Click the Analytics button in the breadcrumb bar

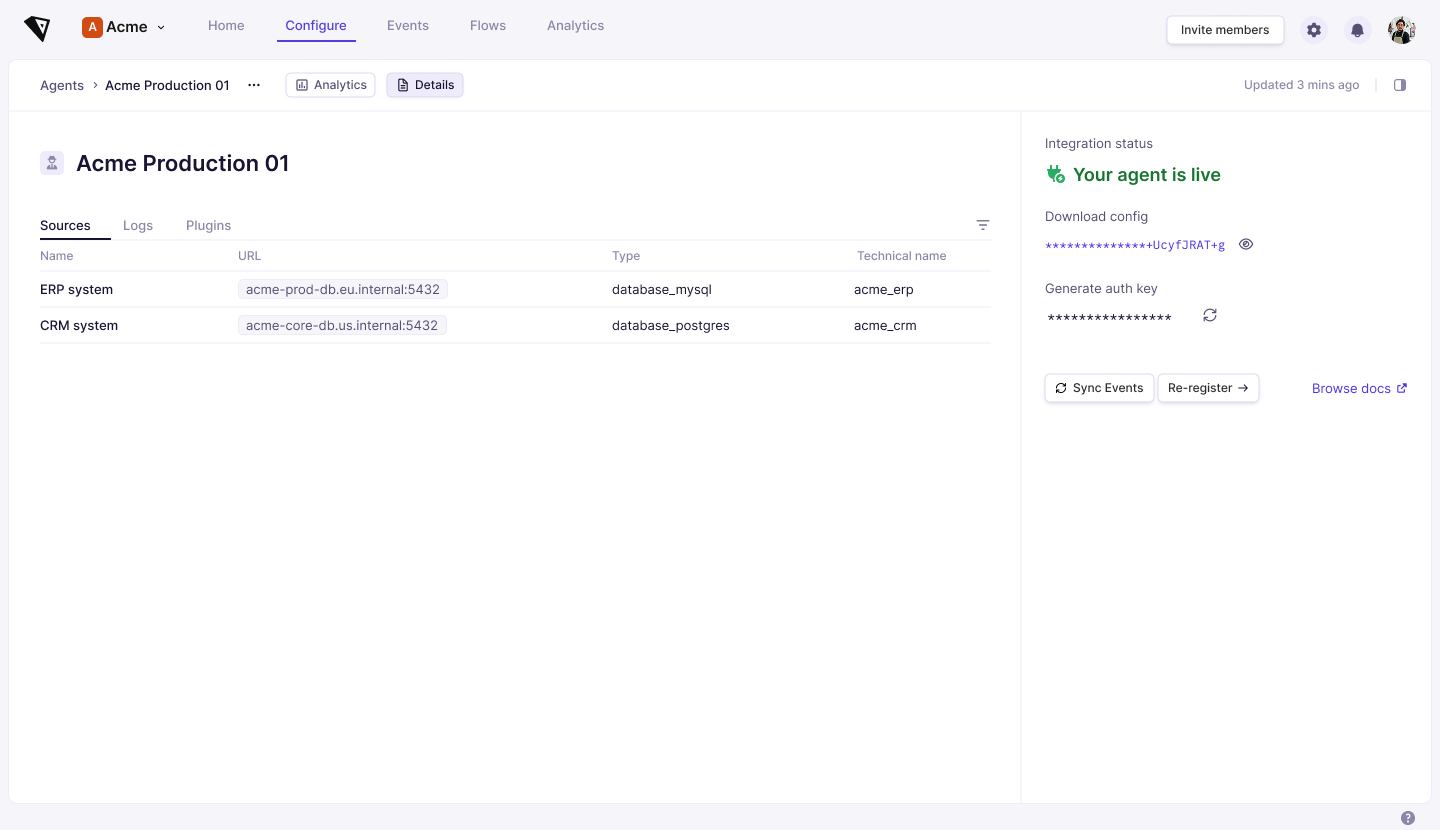pos(330,85)
